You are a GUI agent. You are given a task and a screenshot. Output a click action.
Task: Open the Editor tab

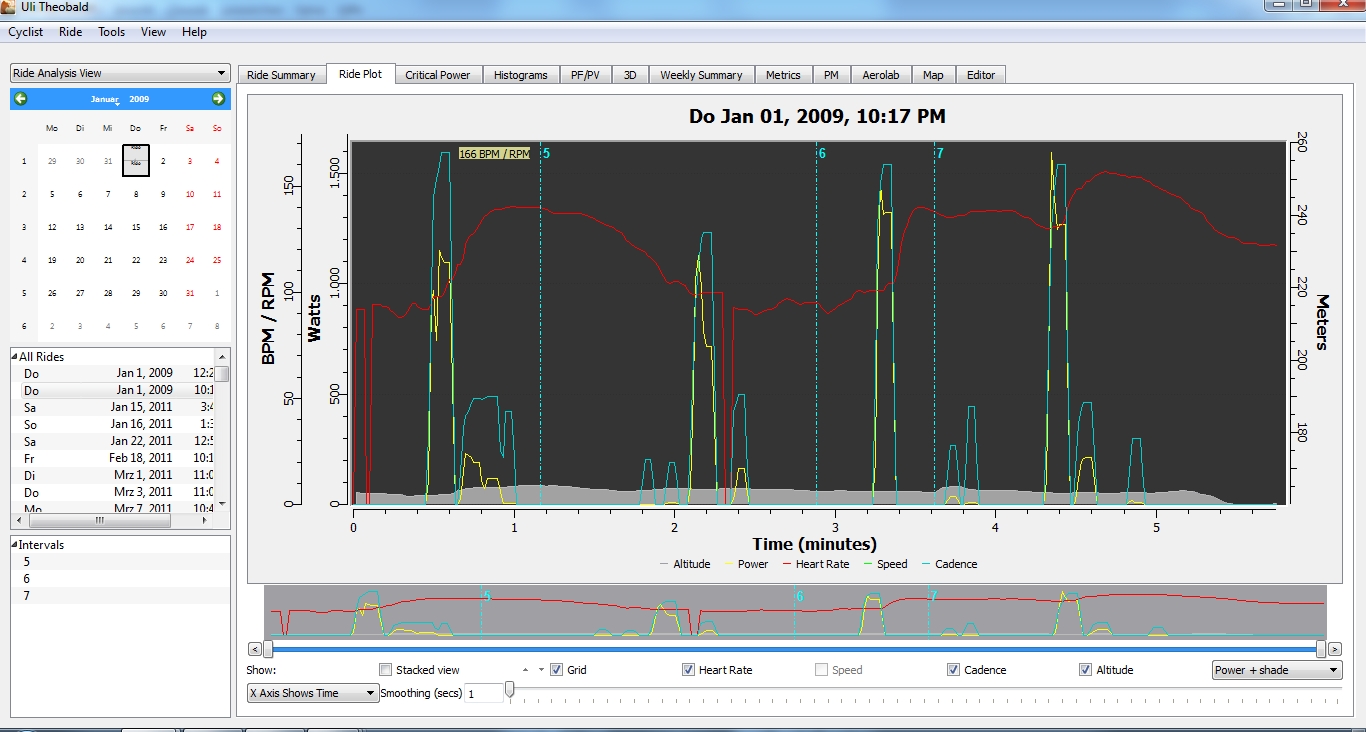pyautogui.click(x=981, y=75)
